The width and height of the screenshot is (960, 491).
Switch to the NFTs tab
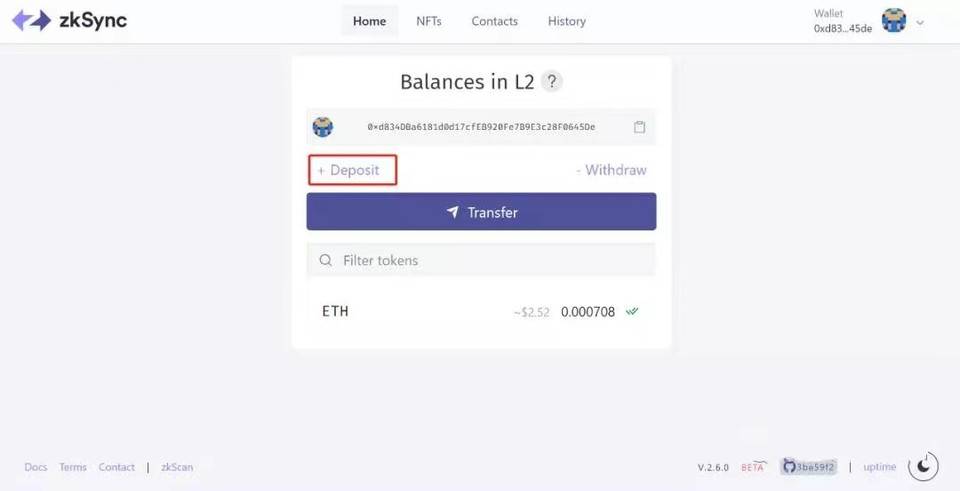[x=429, y=21]
